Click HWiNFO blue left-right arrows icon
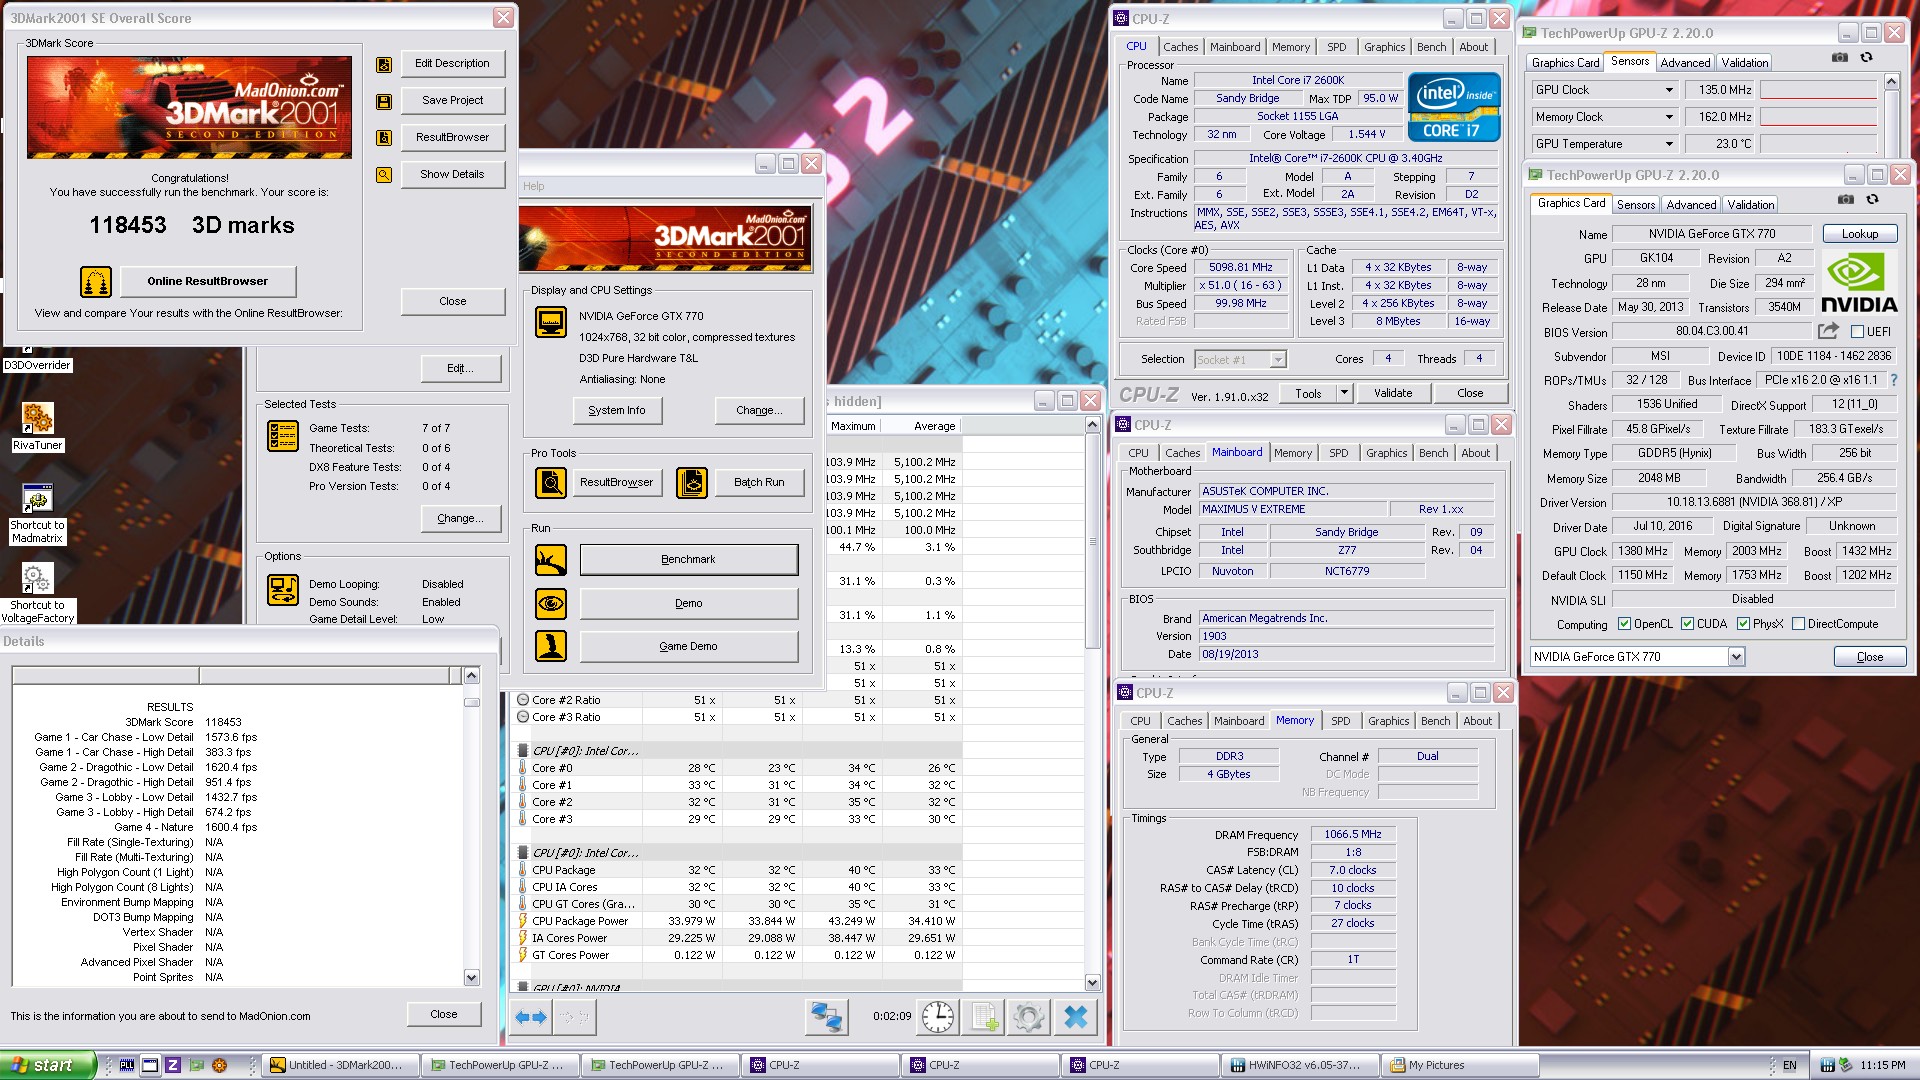The height and width of the screenshot is (1080, 1920). point(531,1018)
